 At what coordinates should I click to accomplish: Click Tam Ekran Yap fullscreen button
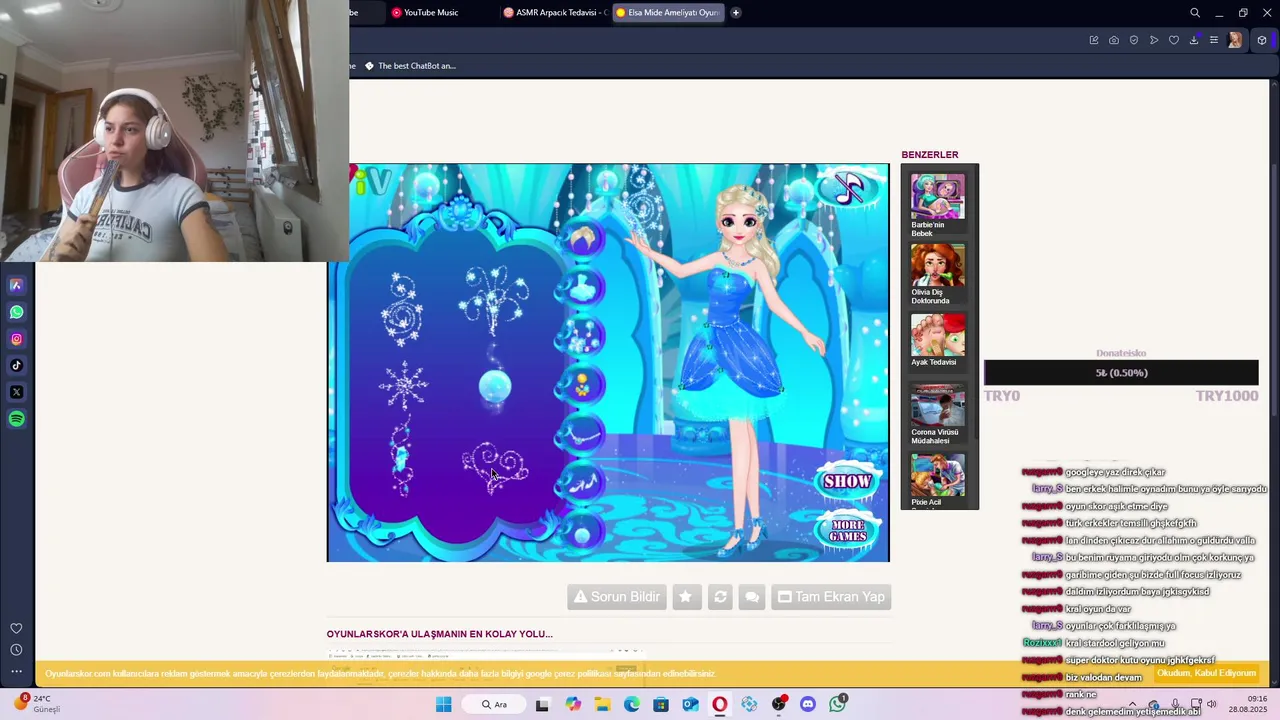pyautogui.click(x=831, y=597)
